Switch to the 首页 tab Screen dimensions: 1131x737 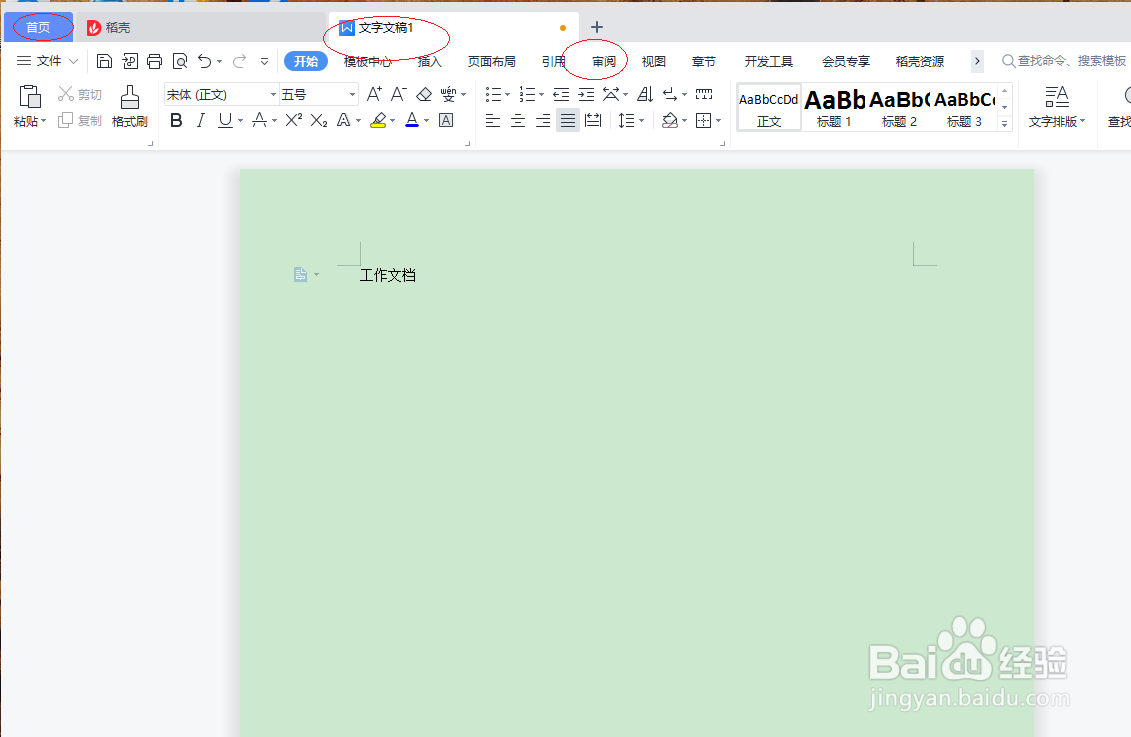[38, 27]
